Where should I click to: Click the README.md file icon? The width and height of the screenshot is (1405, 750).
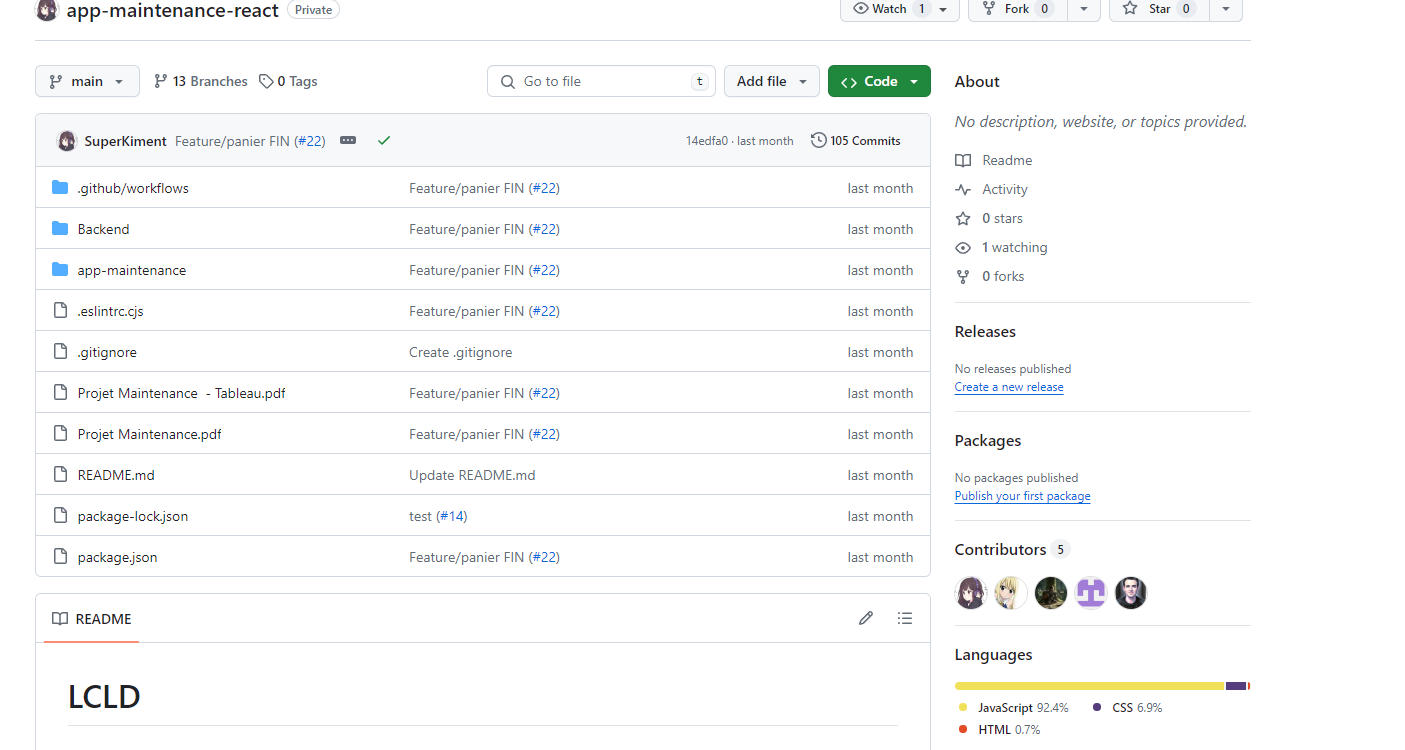[x=60, y=475]
